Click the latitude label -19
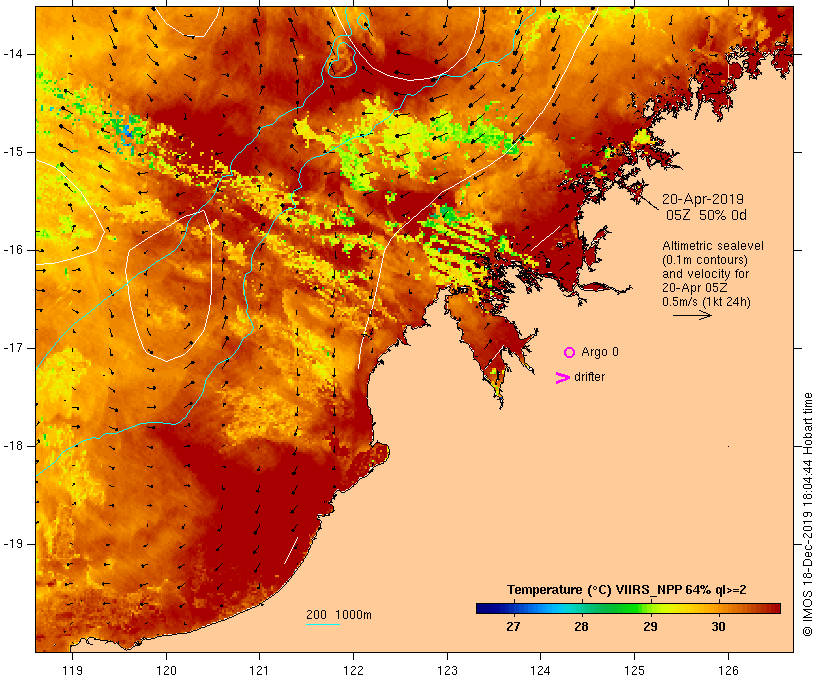This screenshot has width=820, height=680. 12,544
